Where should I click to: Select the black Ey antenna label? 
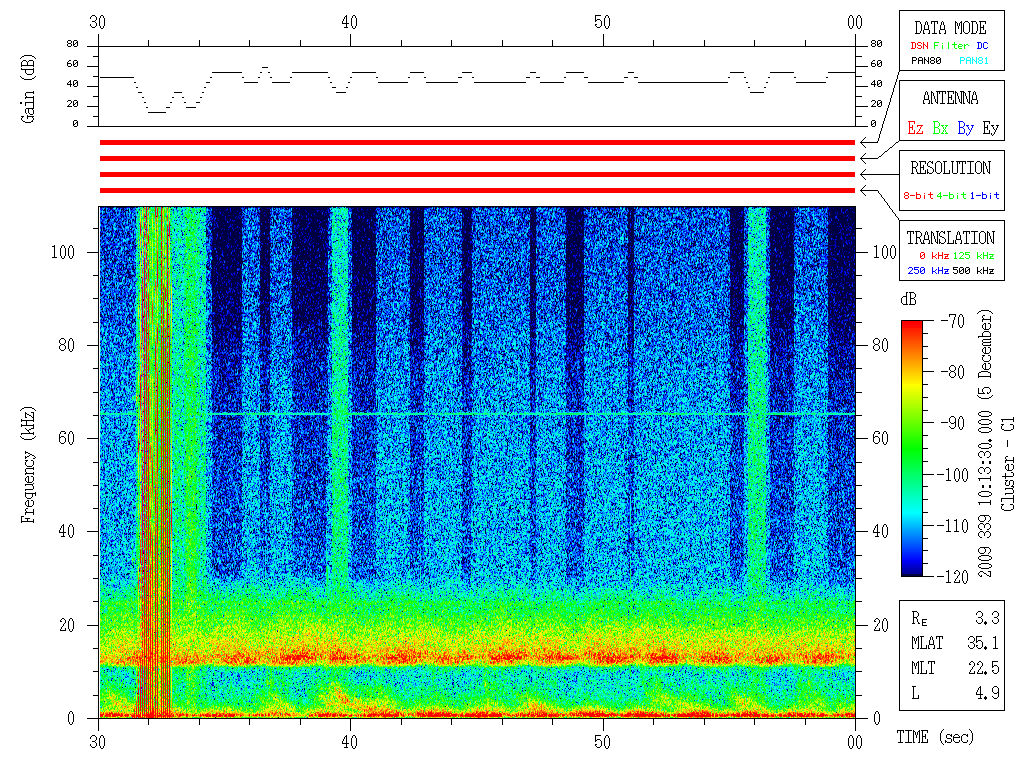pyautogui.click(x=991, y=128)
